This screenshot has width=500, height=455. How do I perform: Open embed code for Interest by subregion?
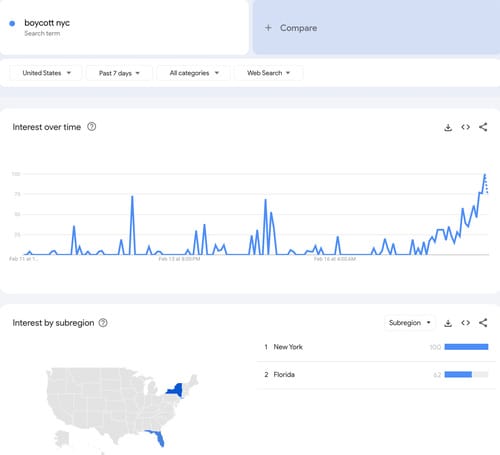point(466,323)
